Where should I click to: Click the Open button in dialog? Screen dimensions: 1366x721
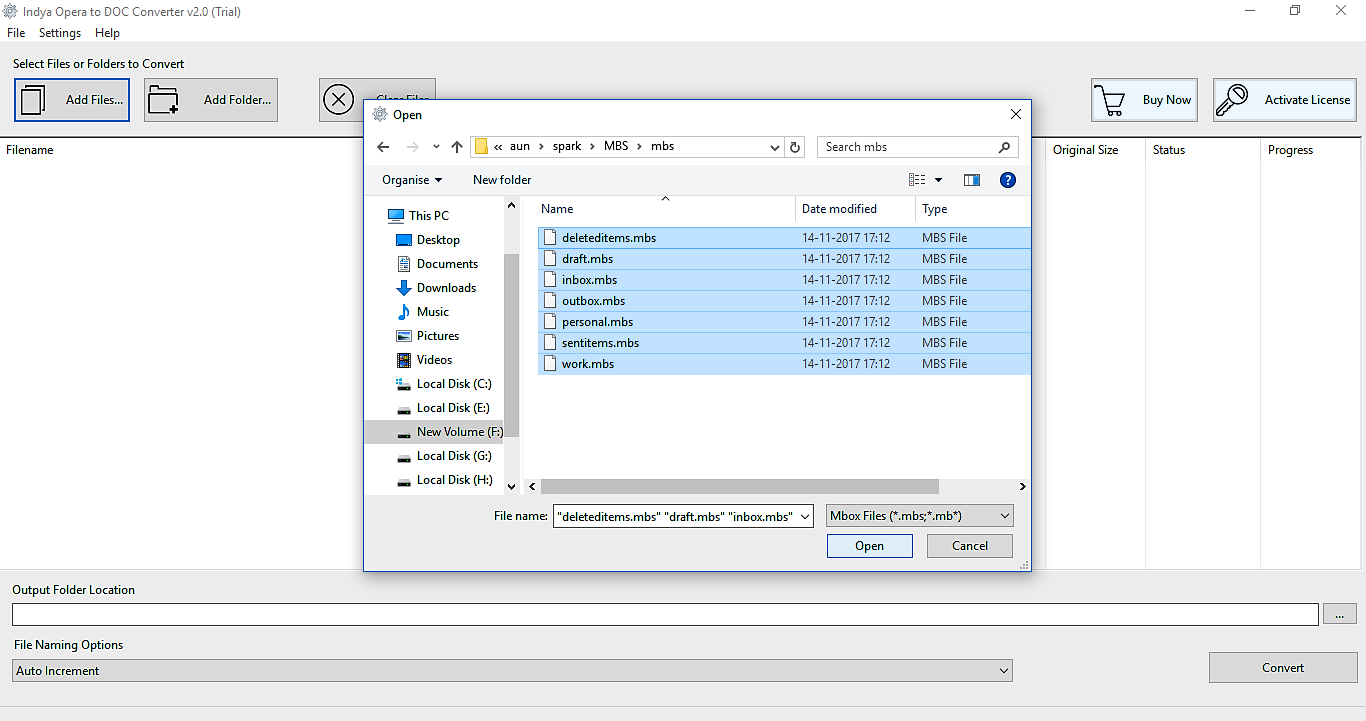[870, 546]
